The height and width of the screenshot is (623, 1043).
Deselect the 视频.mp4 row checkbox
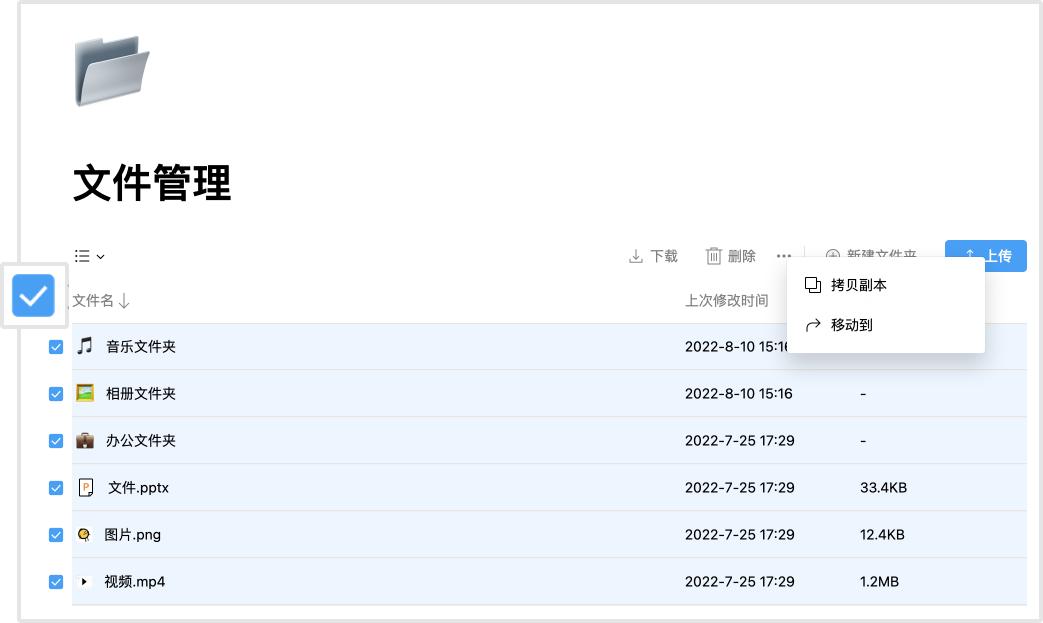(x=56, y=582)
